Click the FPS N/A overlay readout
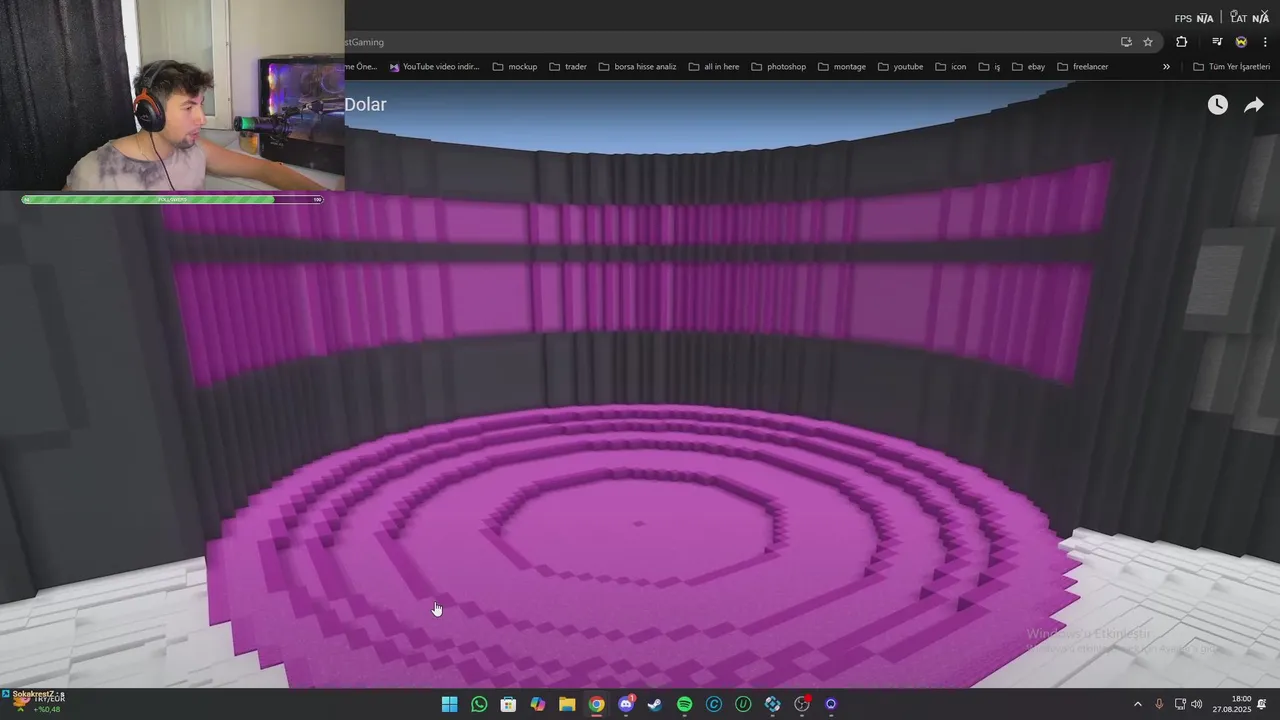The image size is (1280, 720). click(1194, 18)
